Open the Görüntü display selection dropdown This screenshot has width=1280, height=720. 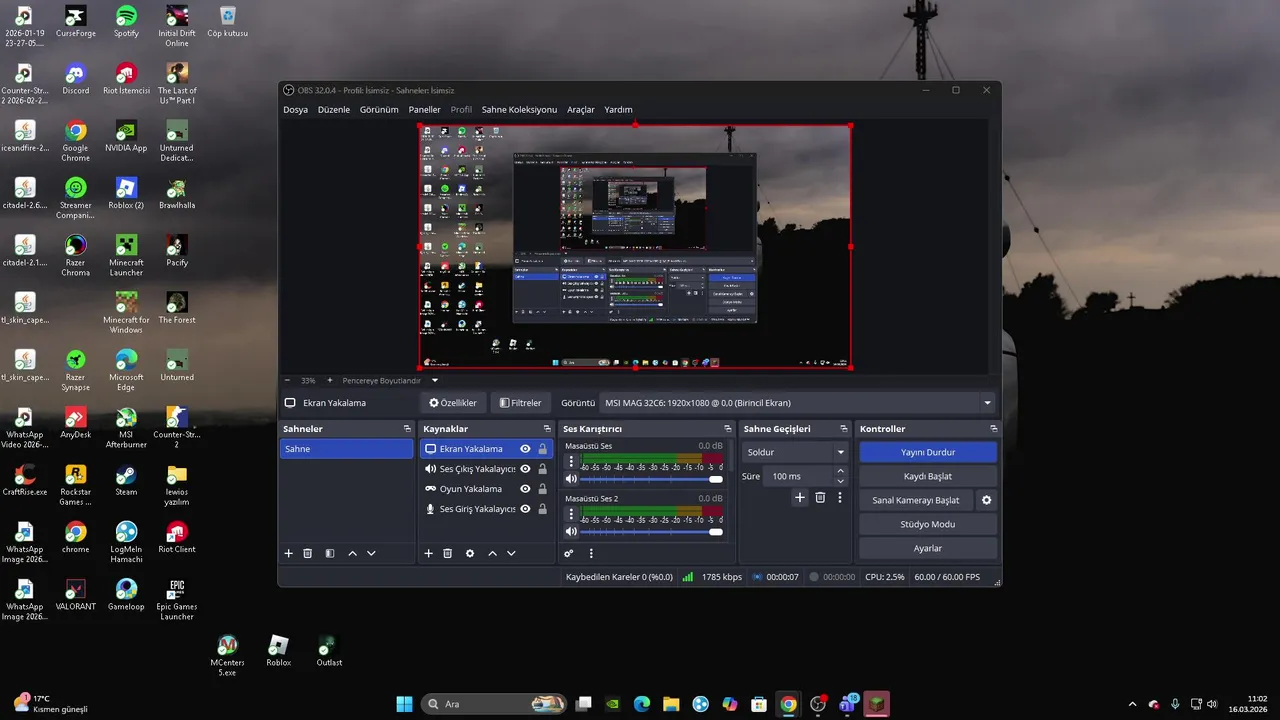(x=798, y=403)
